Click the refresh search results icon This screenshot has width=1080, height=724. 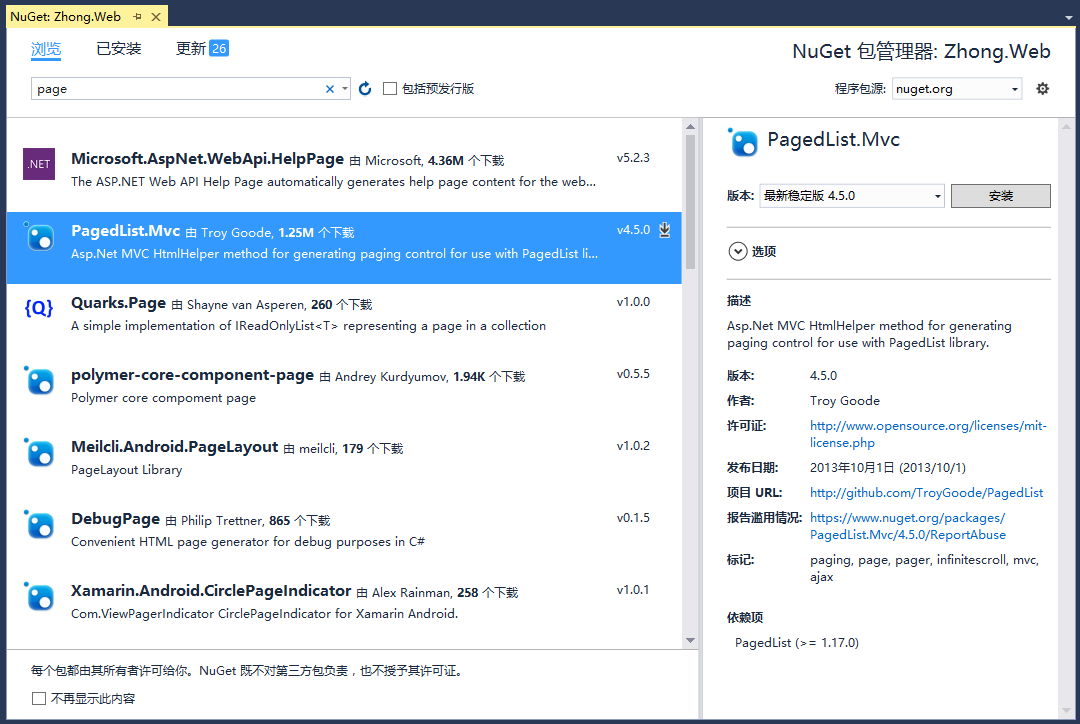tap(365, 88)
